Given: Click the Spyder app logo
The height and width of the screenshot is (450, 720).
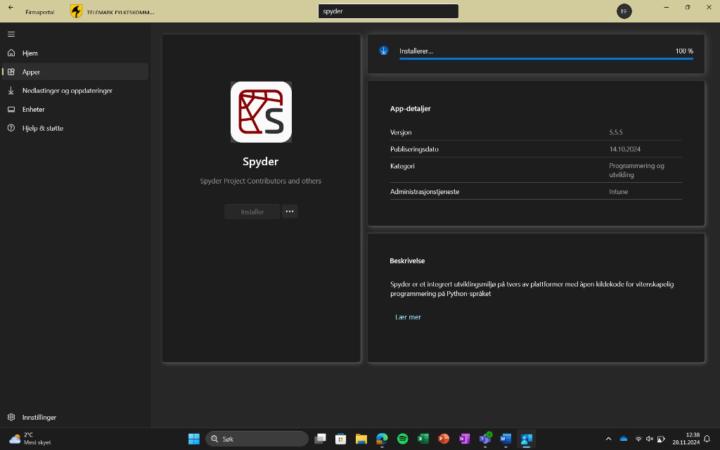Looking at the screenshot, I should pyautogui.click(x=261, y=112).
